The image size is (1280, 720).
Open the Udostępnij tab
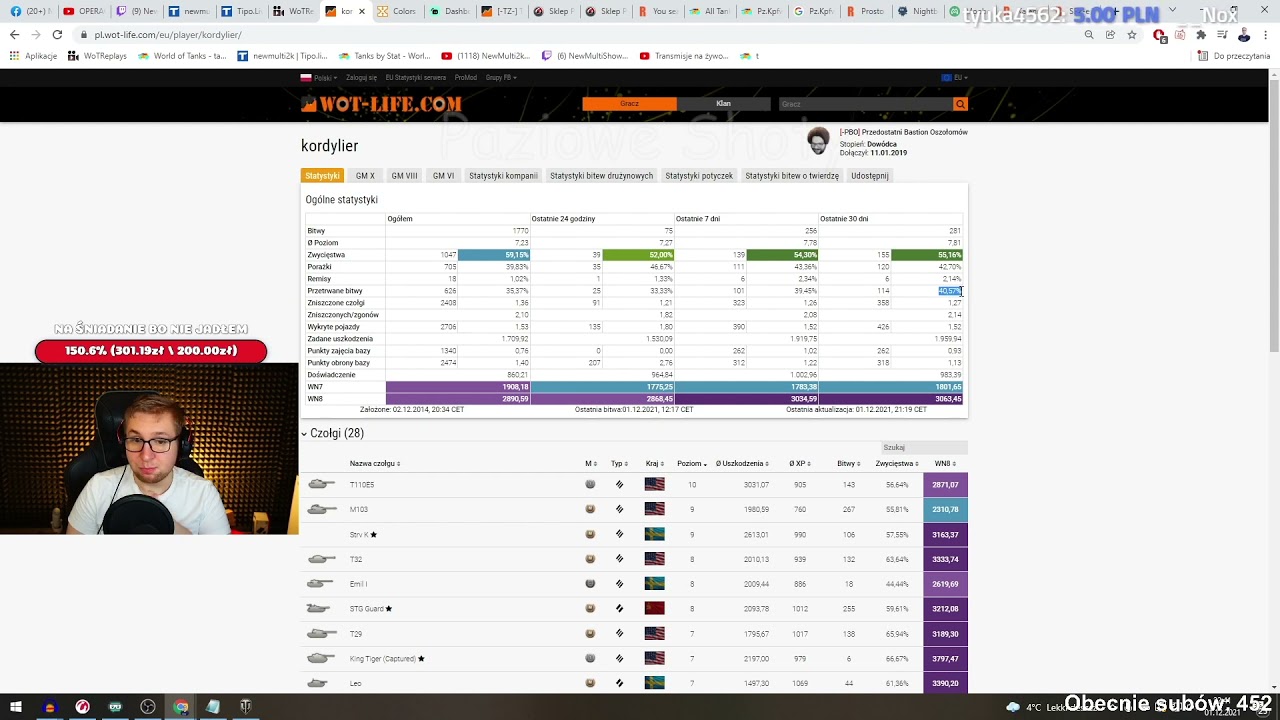click(869, 176)
